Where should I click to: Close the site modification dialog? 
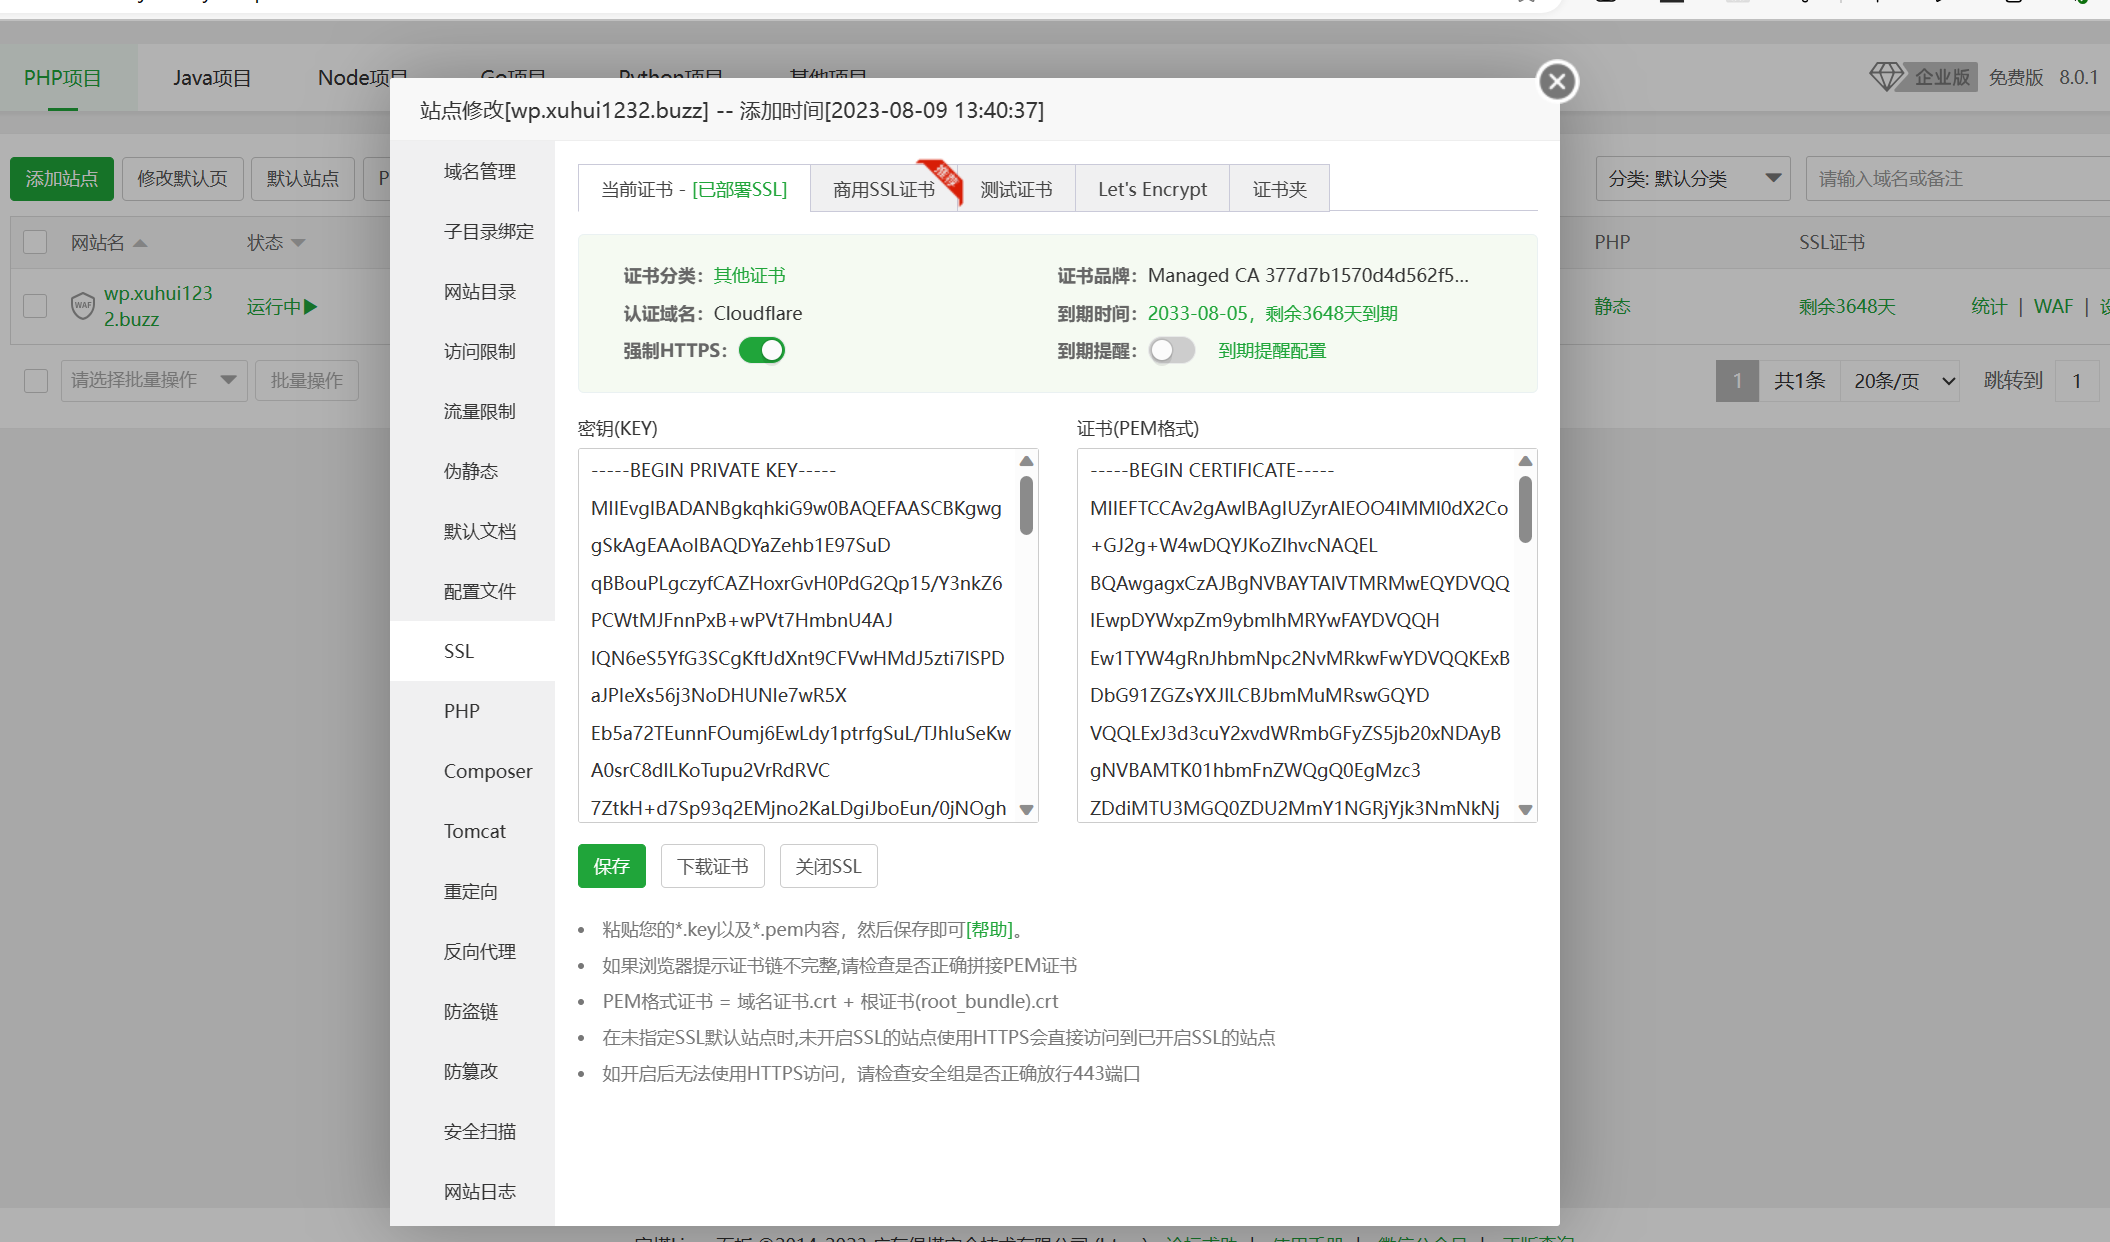[x=1557, y=81]
